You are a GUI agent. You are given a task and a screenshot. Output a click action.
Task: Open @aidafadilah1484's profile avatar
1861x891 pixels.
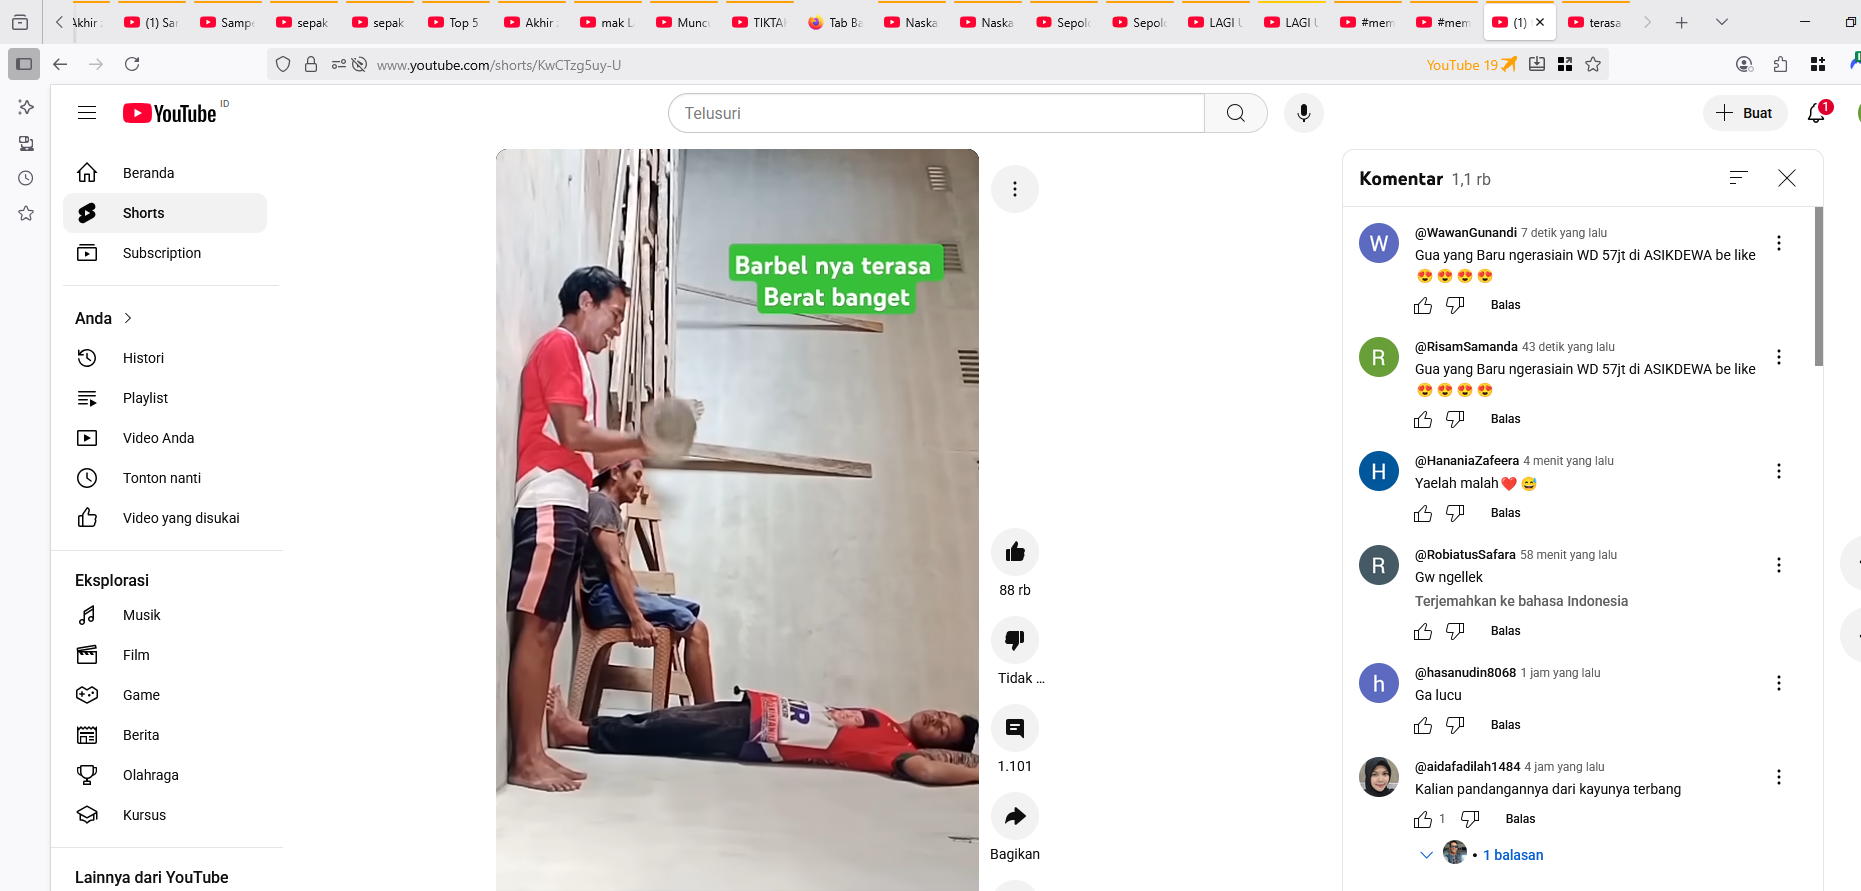(x=1379, y=777)
